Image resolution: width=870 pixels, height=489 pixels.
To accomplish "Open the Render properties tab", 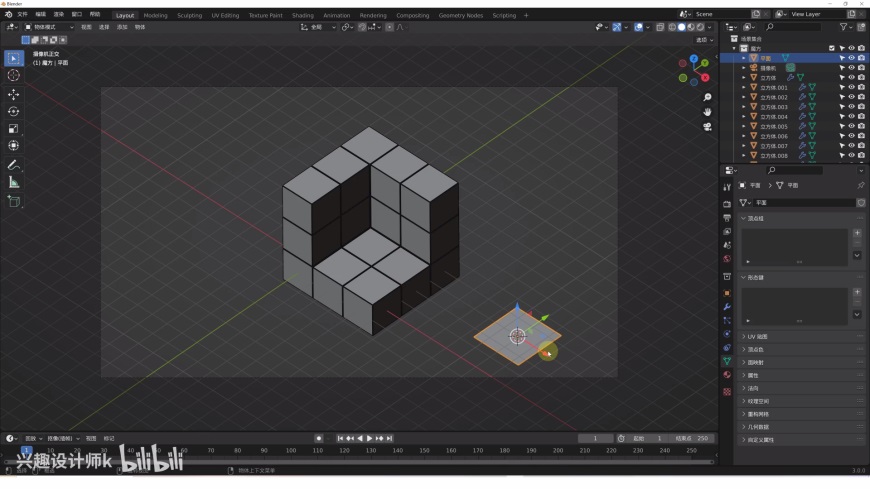I will coord(727,204).
